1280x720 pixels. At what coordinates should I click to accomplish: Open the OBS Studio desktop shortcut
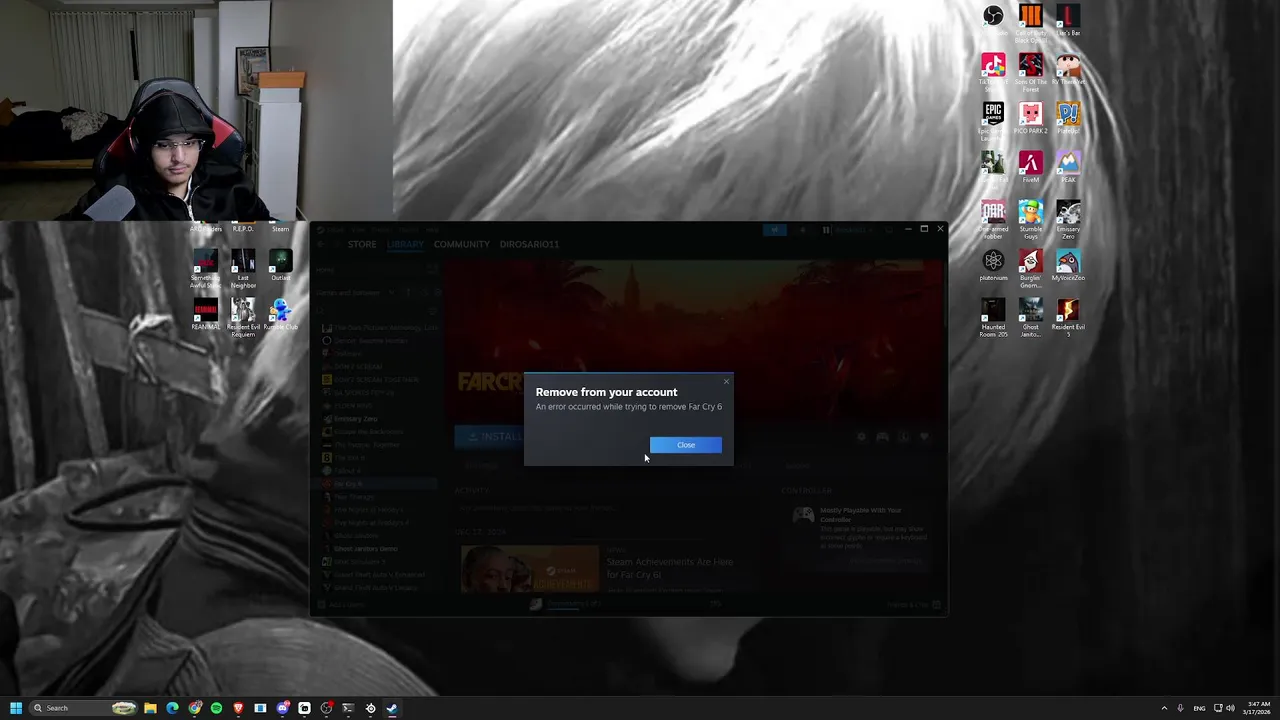click(x=993, y=20)
